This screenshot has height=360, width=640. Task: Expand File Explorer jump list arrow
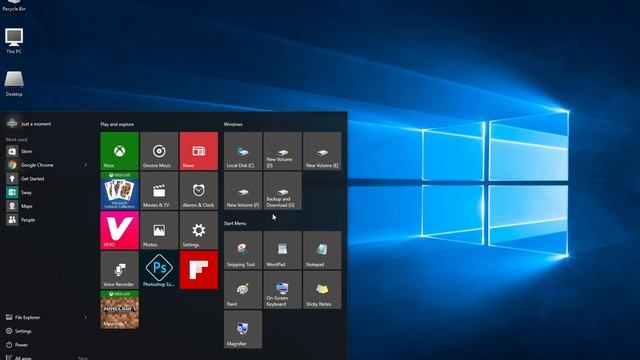pos(85,317)
